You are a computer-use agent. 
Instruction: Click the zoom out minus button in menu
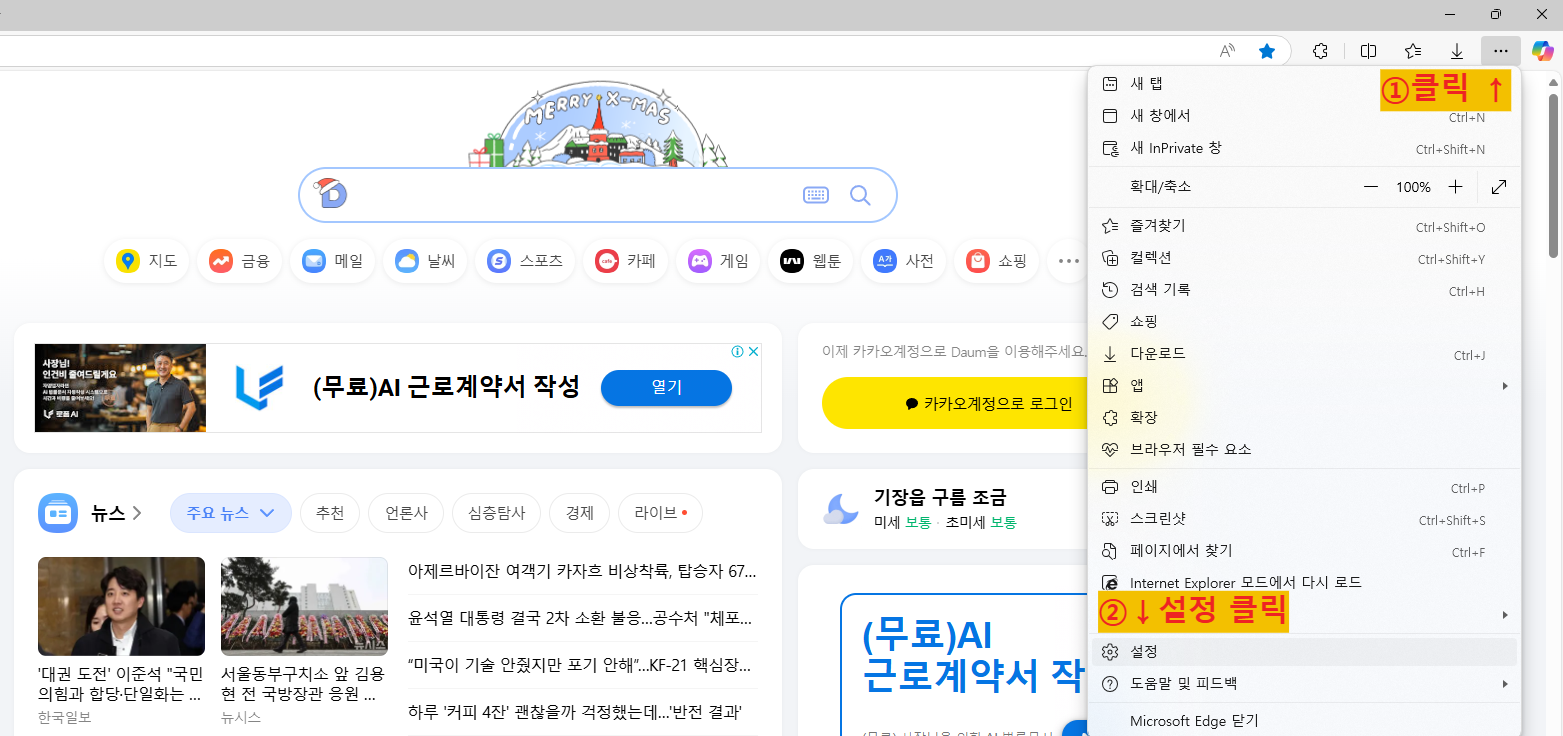[1371, 187]
